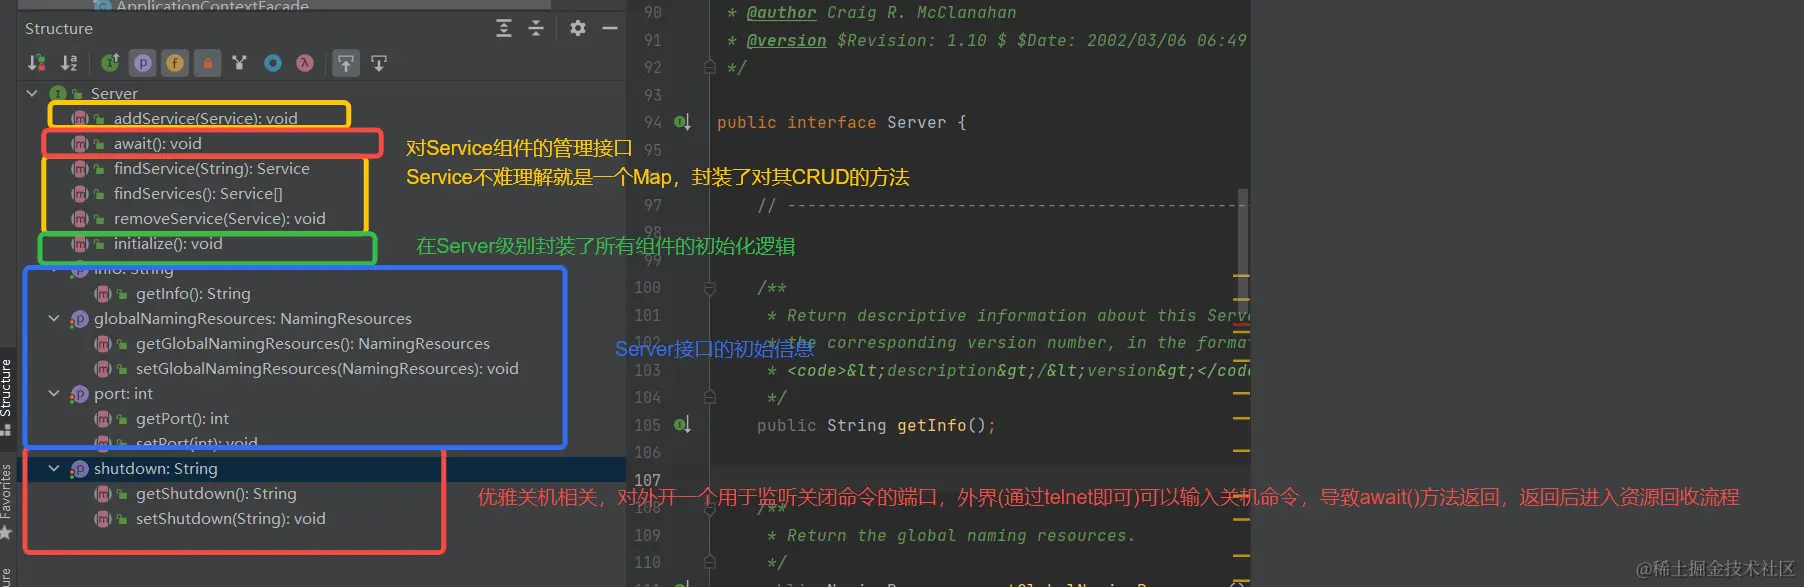Click implemented-interface gutter icon on line 94
Image resolution: width=1804 pixels, height=587 pixels.
pyautogui.click(x=682, y=122)
